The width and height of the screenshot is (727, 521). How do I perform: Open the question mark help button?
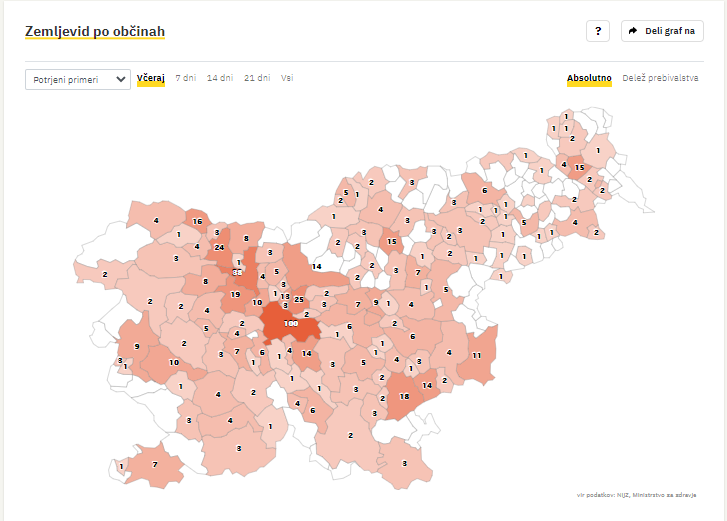tap(598, 31)
